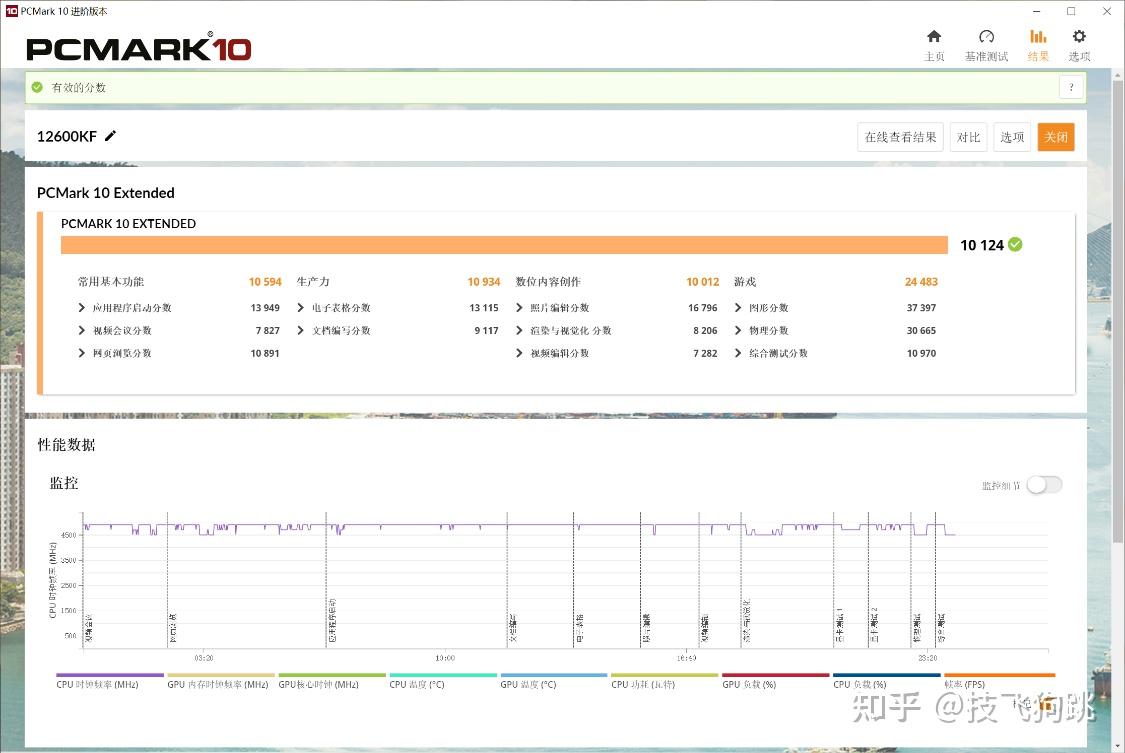Expand 视频会议分数 row
Image resolution: width=1125 pixels, height=753 pixels.
(x=81, y=331)
